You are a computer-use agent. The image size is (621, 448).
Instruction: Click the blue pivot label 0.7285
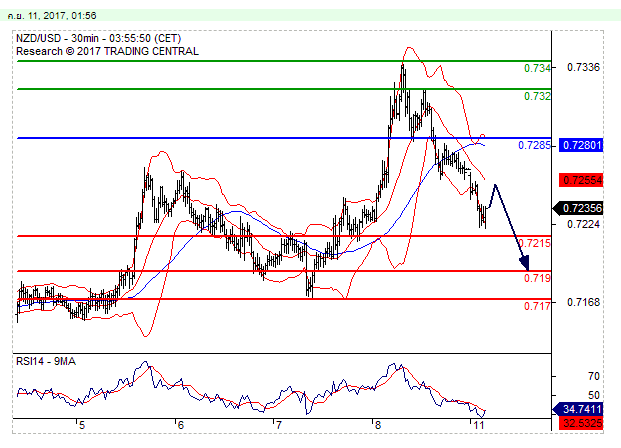coord(534,145)
